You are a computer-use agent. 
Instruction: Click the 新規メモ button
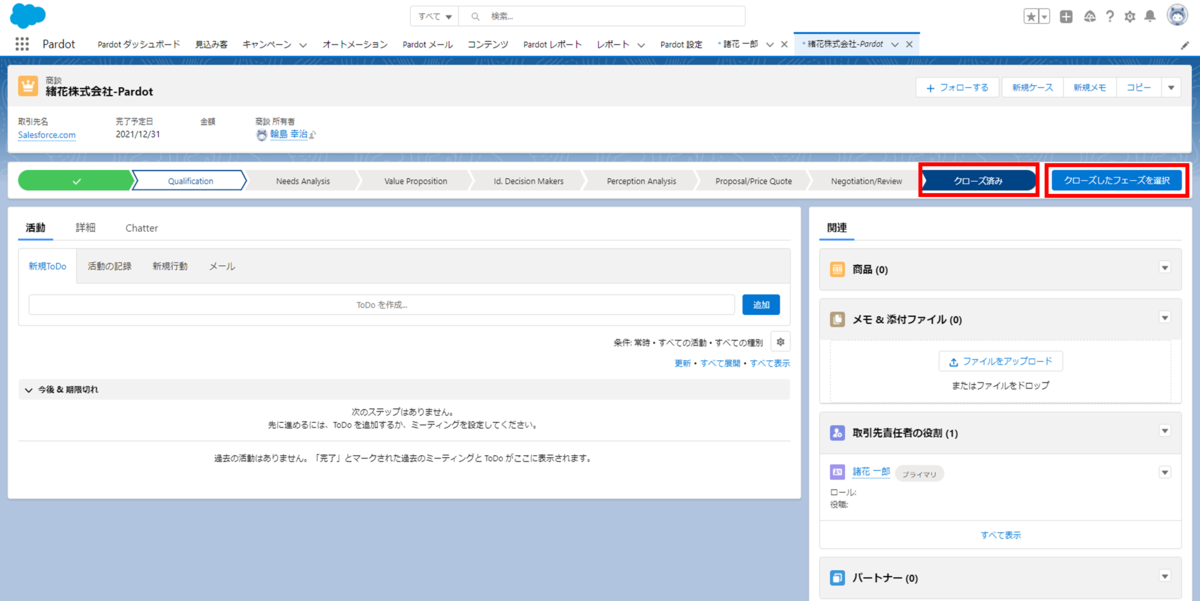click(1089, 87)
